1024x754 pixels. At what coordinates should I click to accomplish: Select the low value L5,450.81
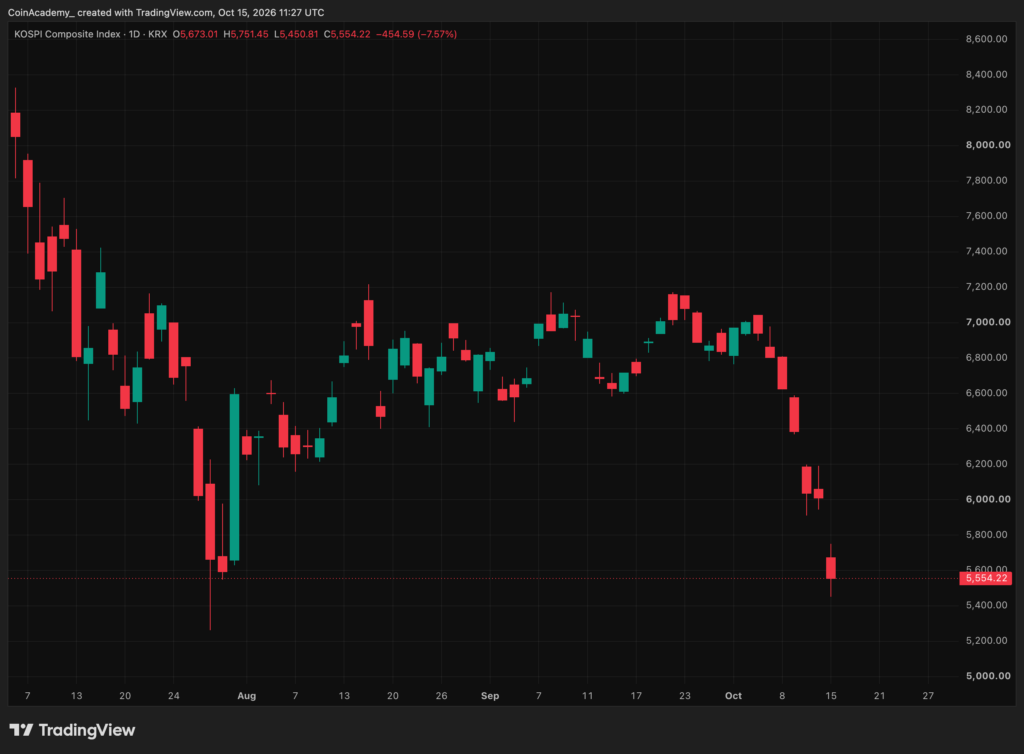[296, 34]
